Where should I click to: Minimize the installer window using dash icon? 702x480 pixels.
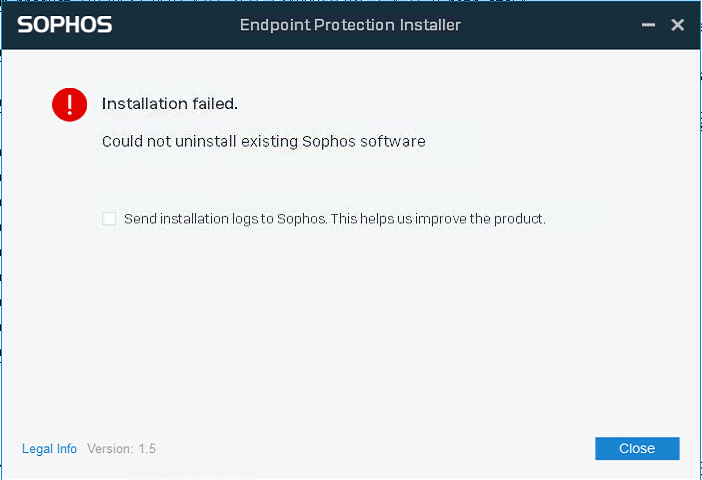click(x=648, y=25)
